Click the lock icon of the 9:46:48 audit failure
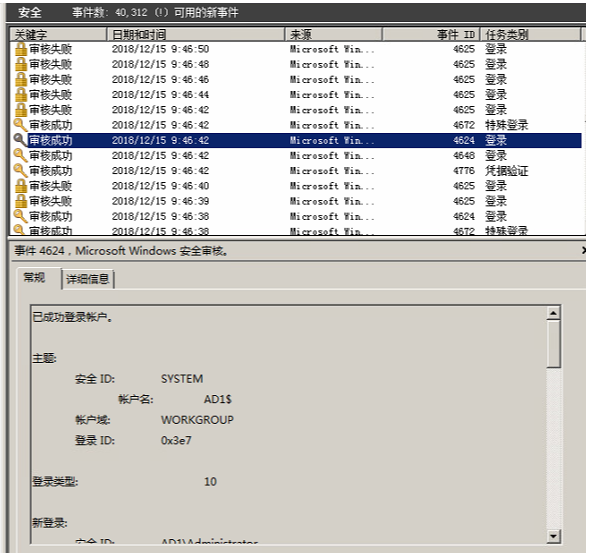 coord(21,64)
